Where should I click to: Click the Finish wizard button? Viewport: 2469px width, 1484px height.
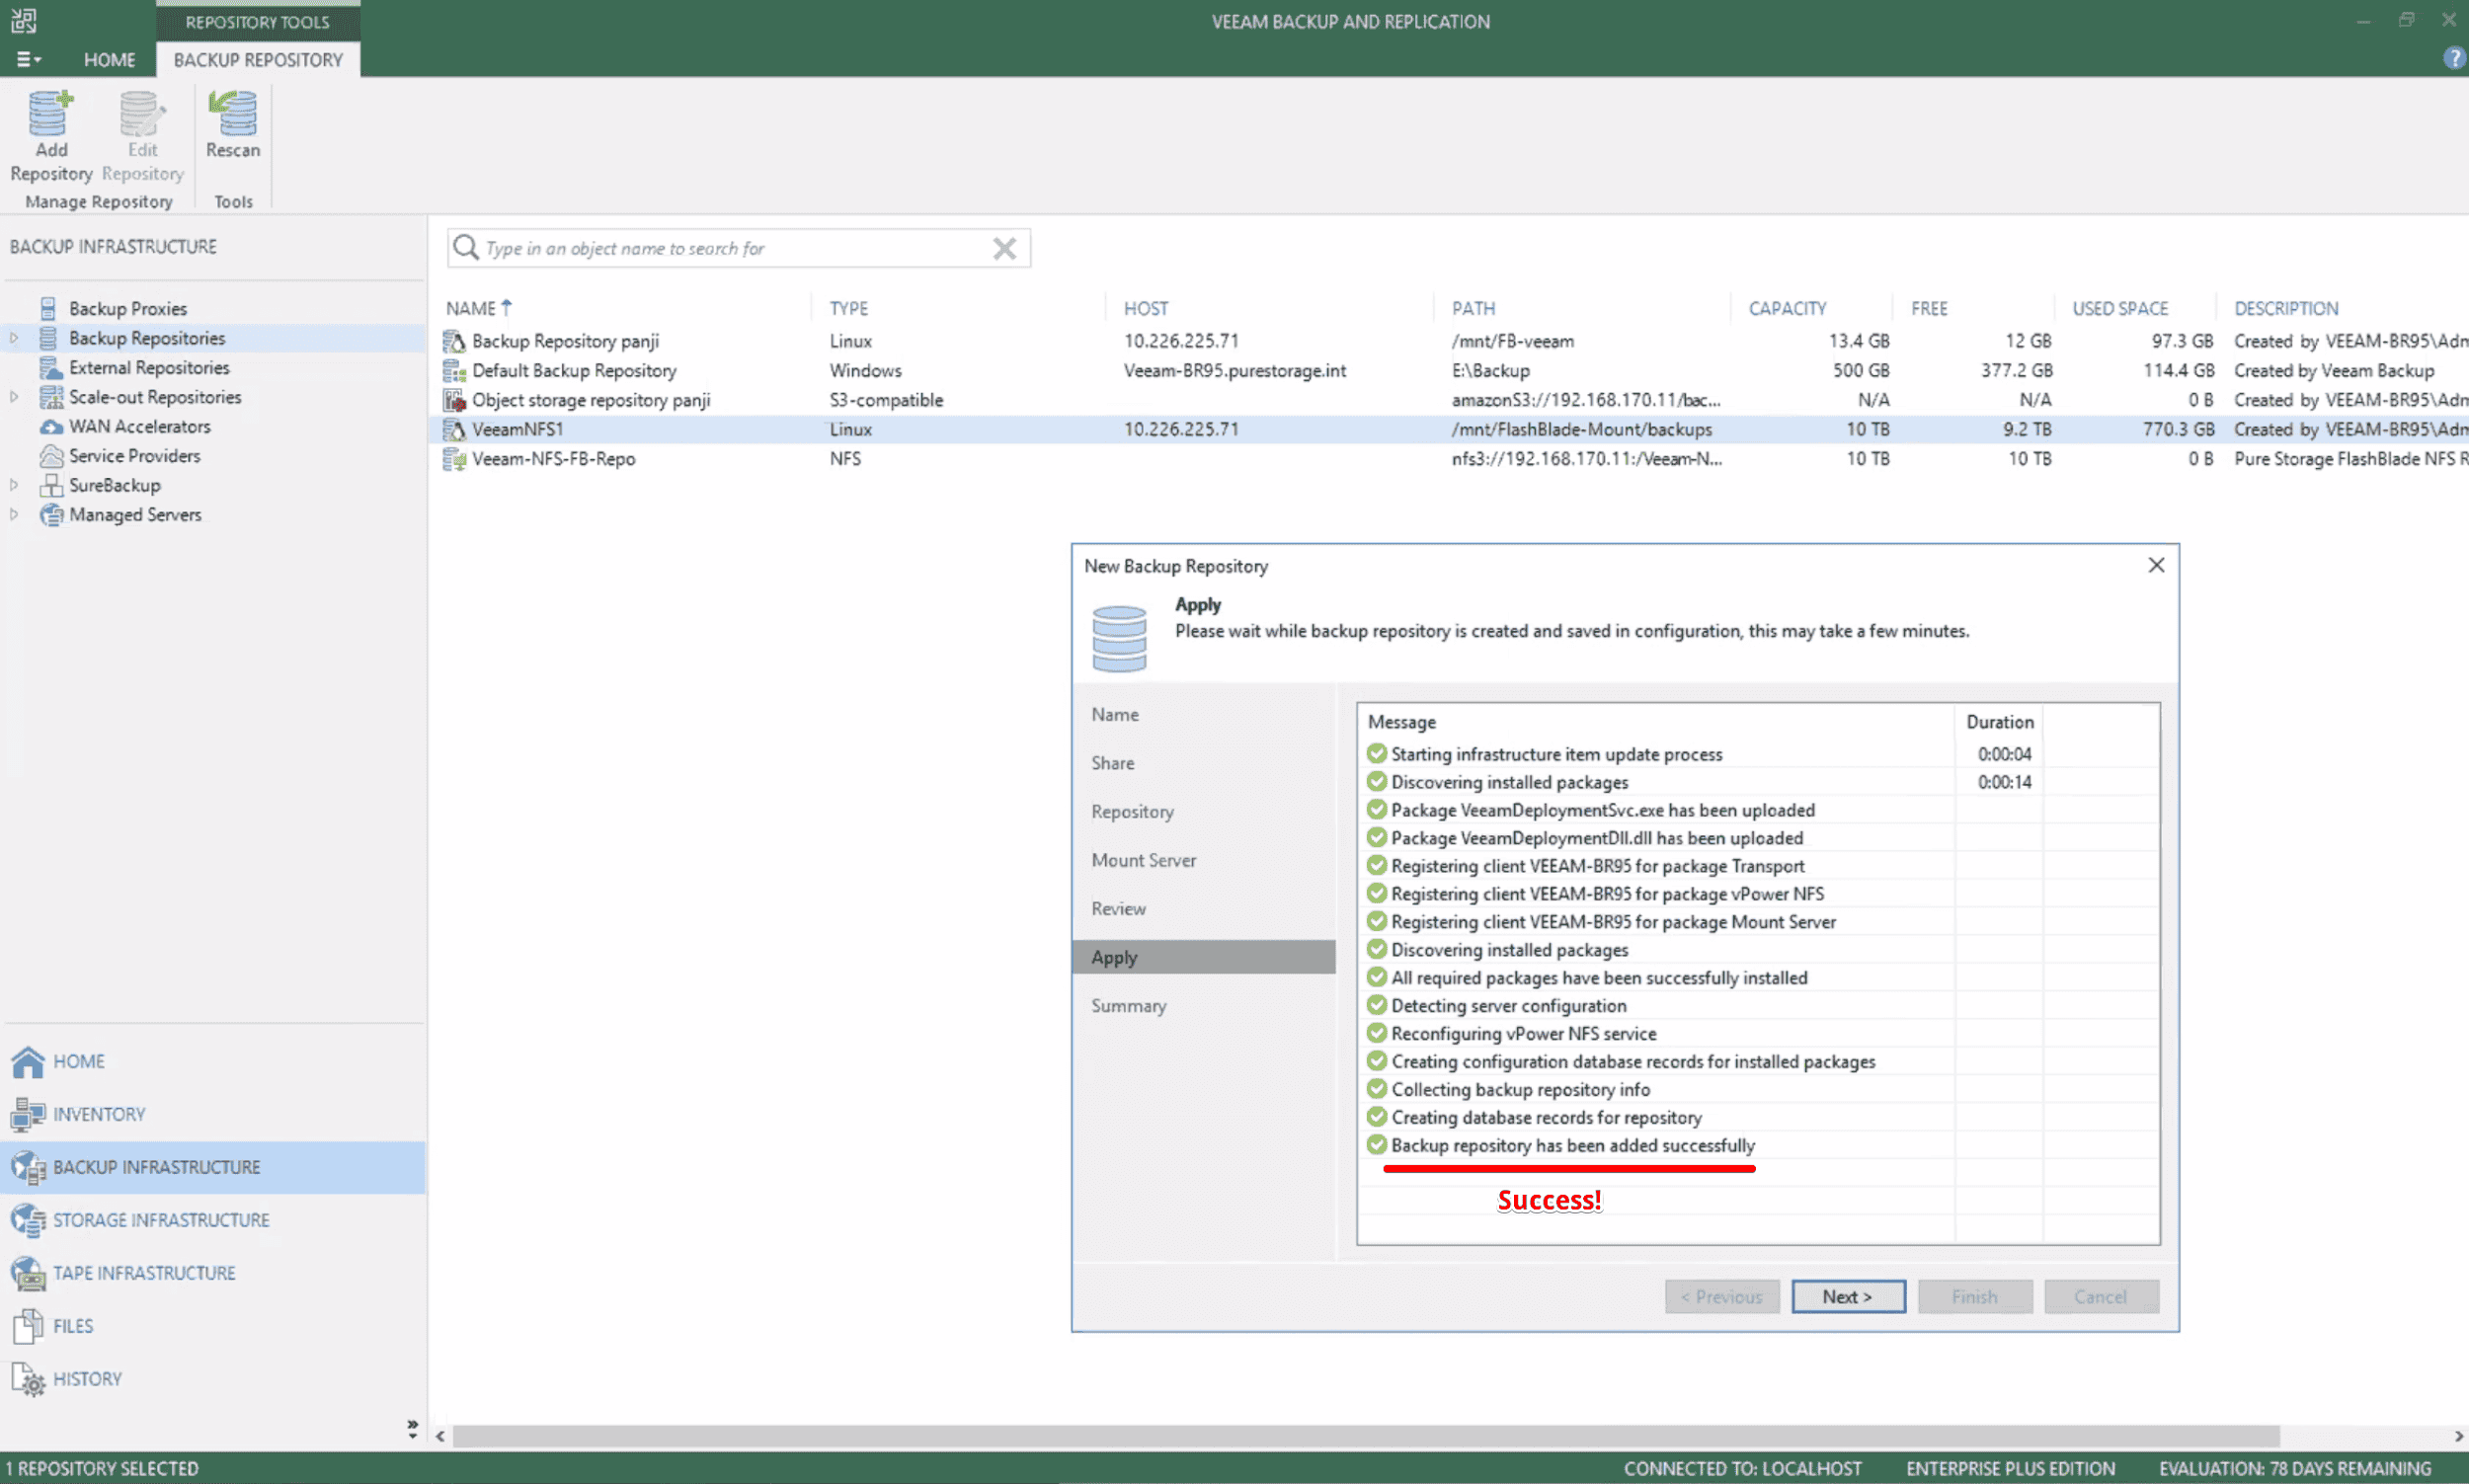[1974, 1296]
